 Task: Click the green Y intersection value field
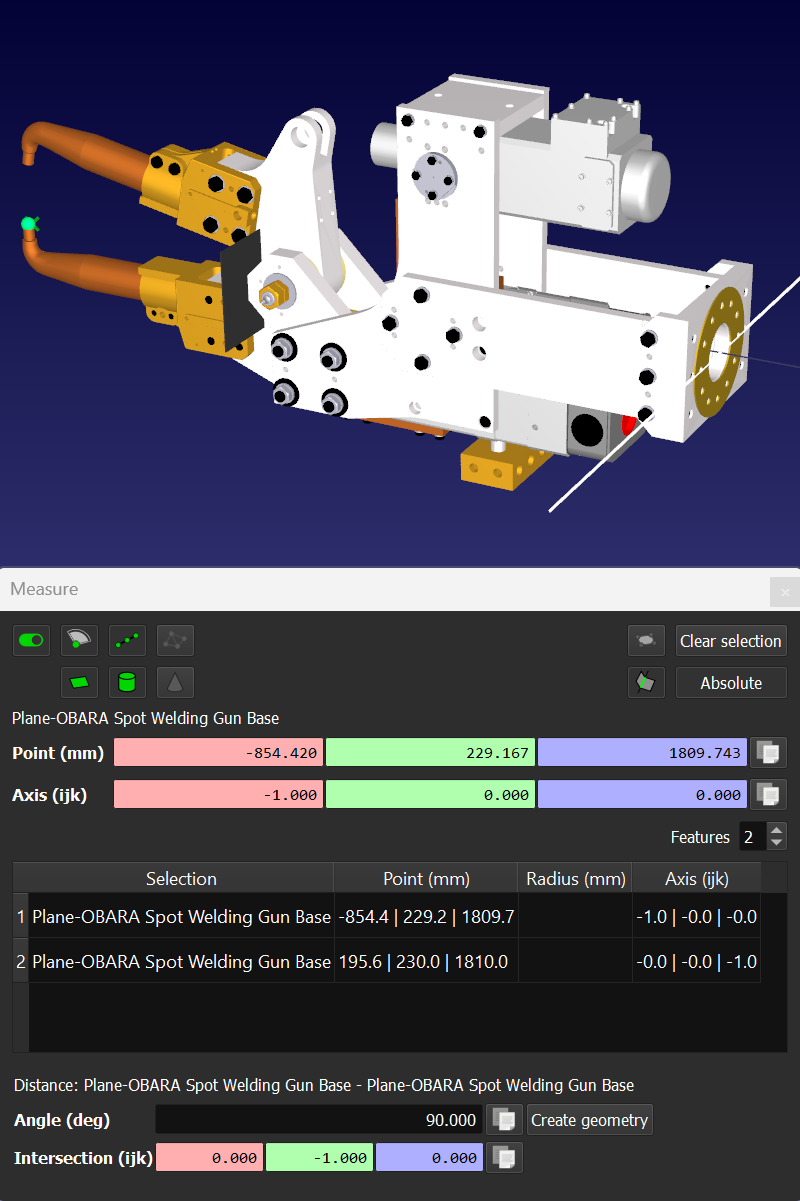[319, 1157]
